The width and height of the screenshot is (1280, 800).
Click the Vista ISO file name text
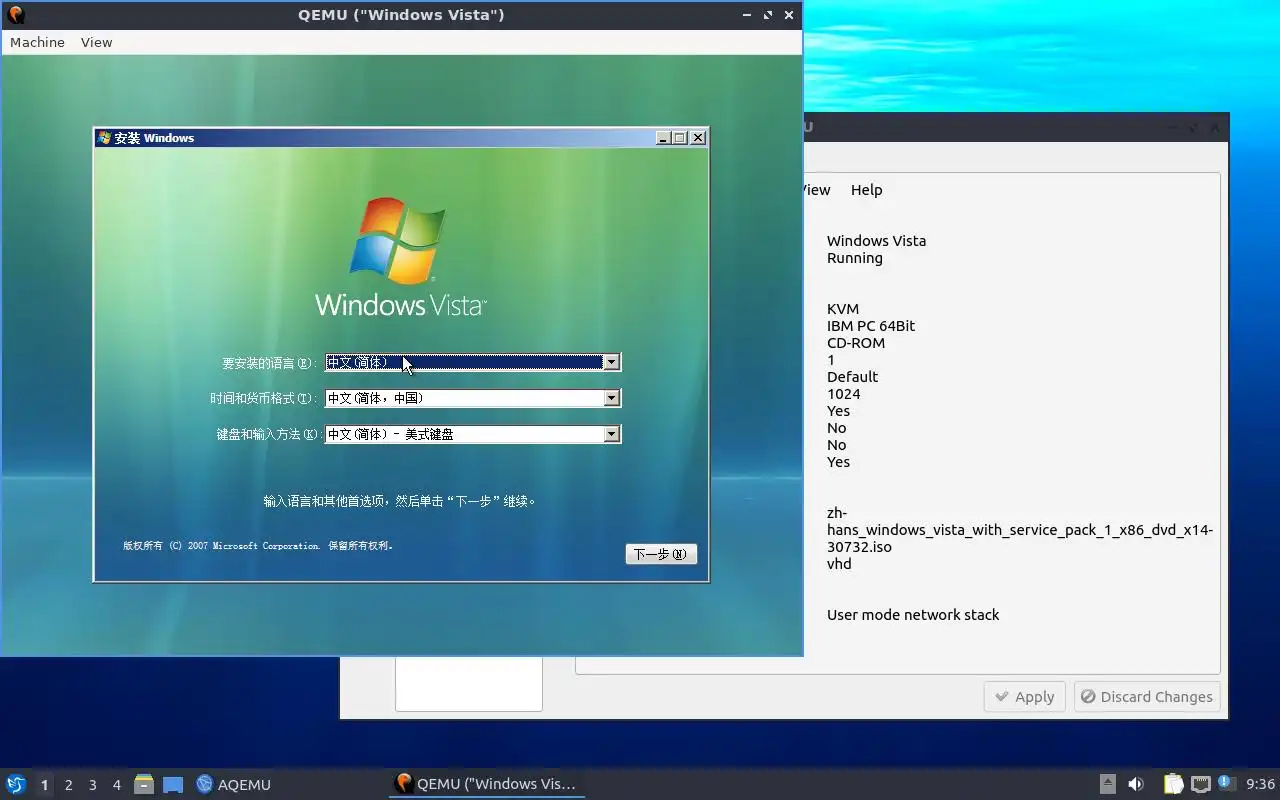tap(1020, 530)
